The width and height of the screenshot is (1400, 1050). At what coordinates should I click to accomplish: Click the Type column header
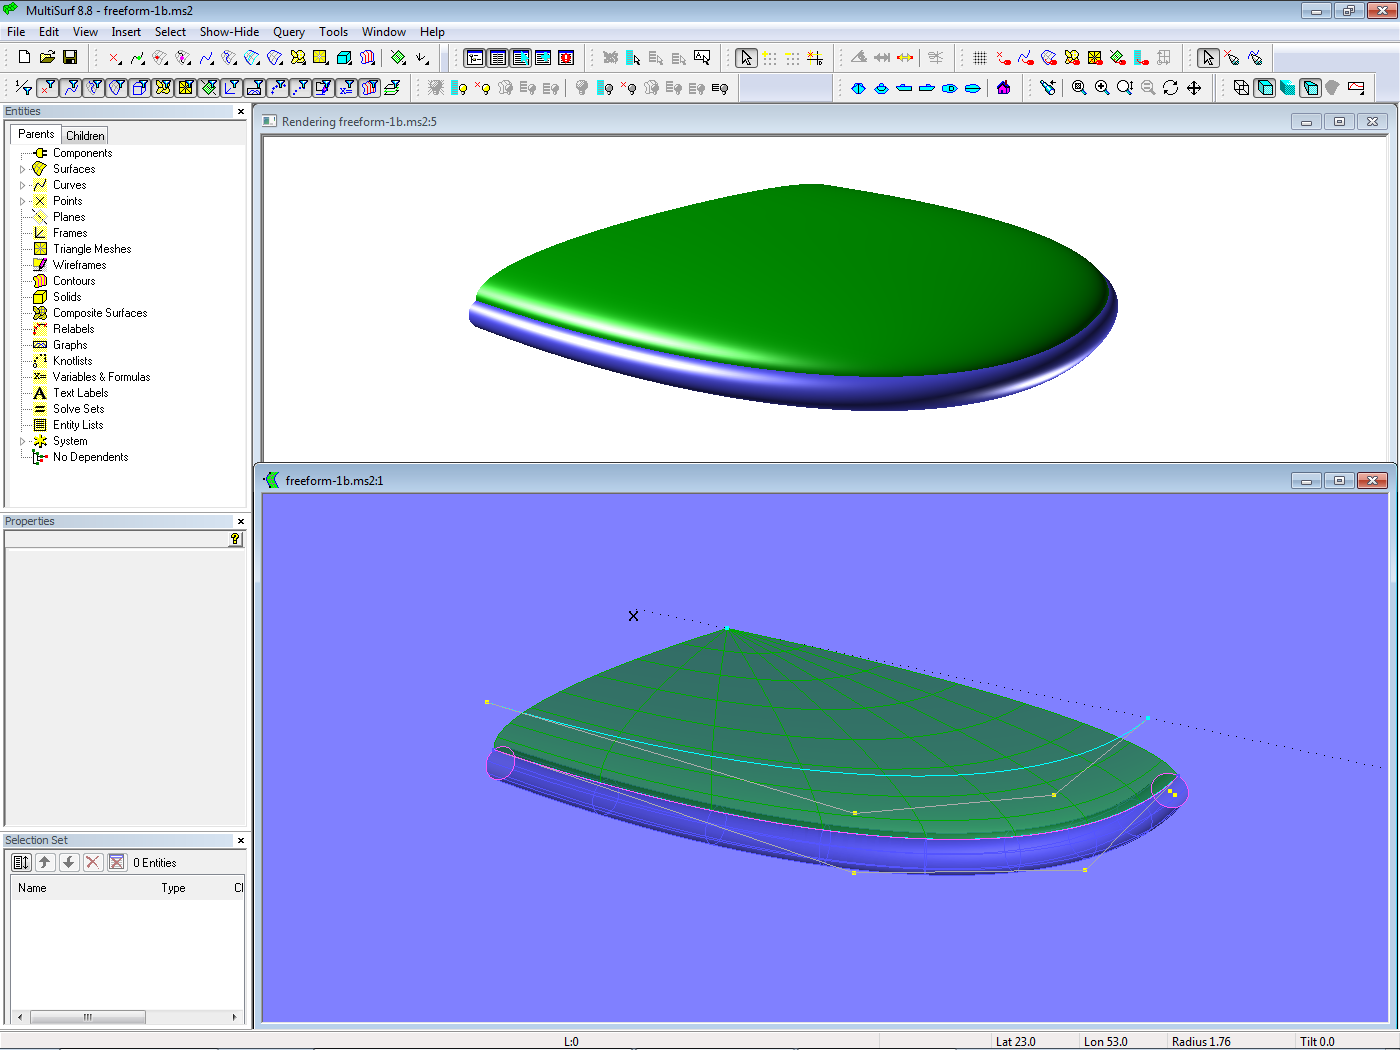pos(173,888)
